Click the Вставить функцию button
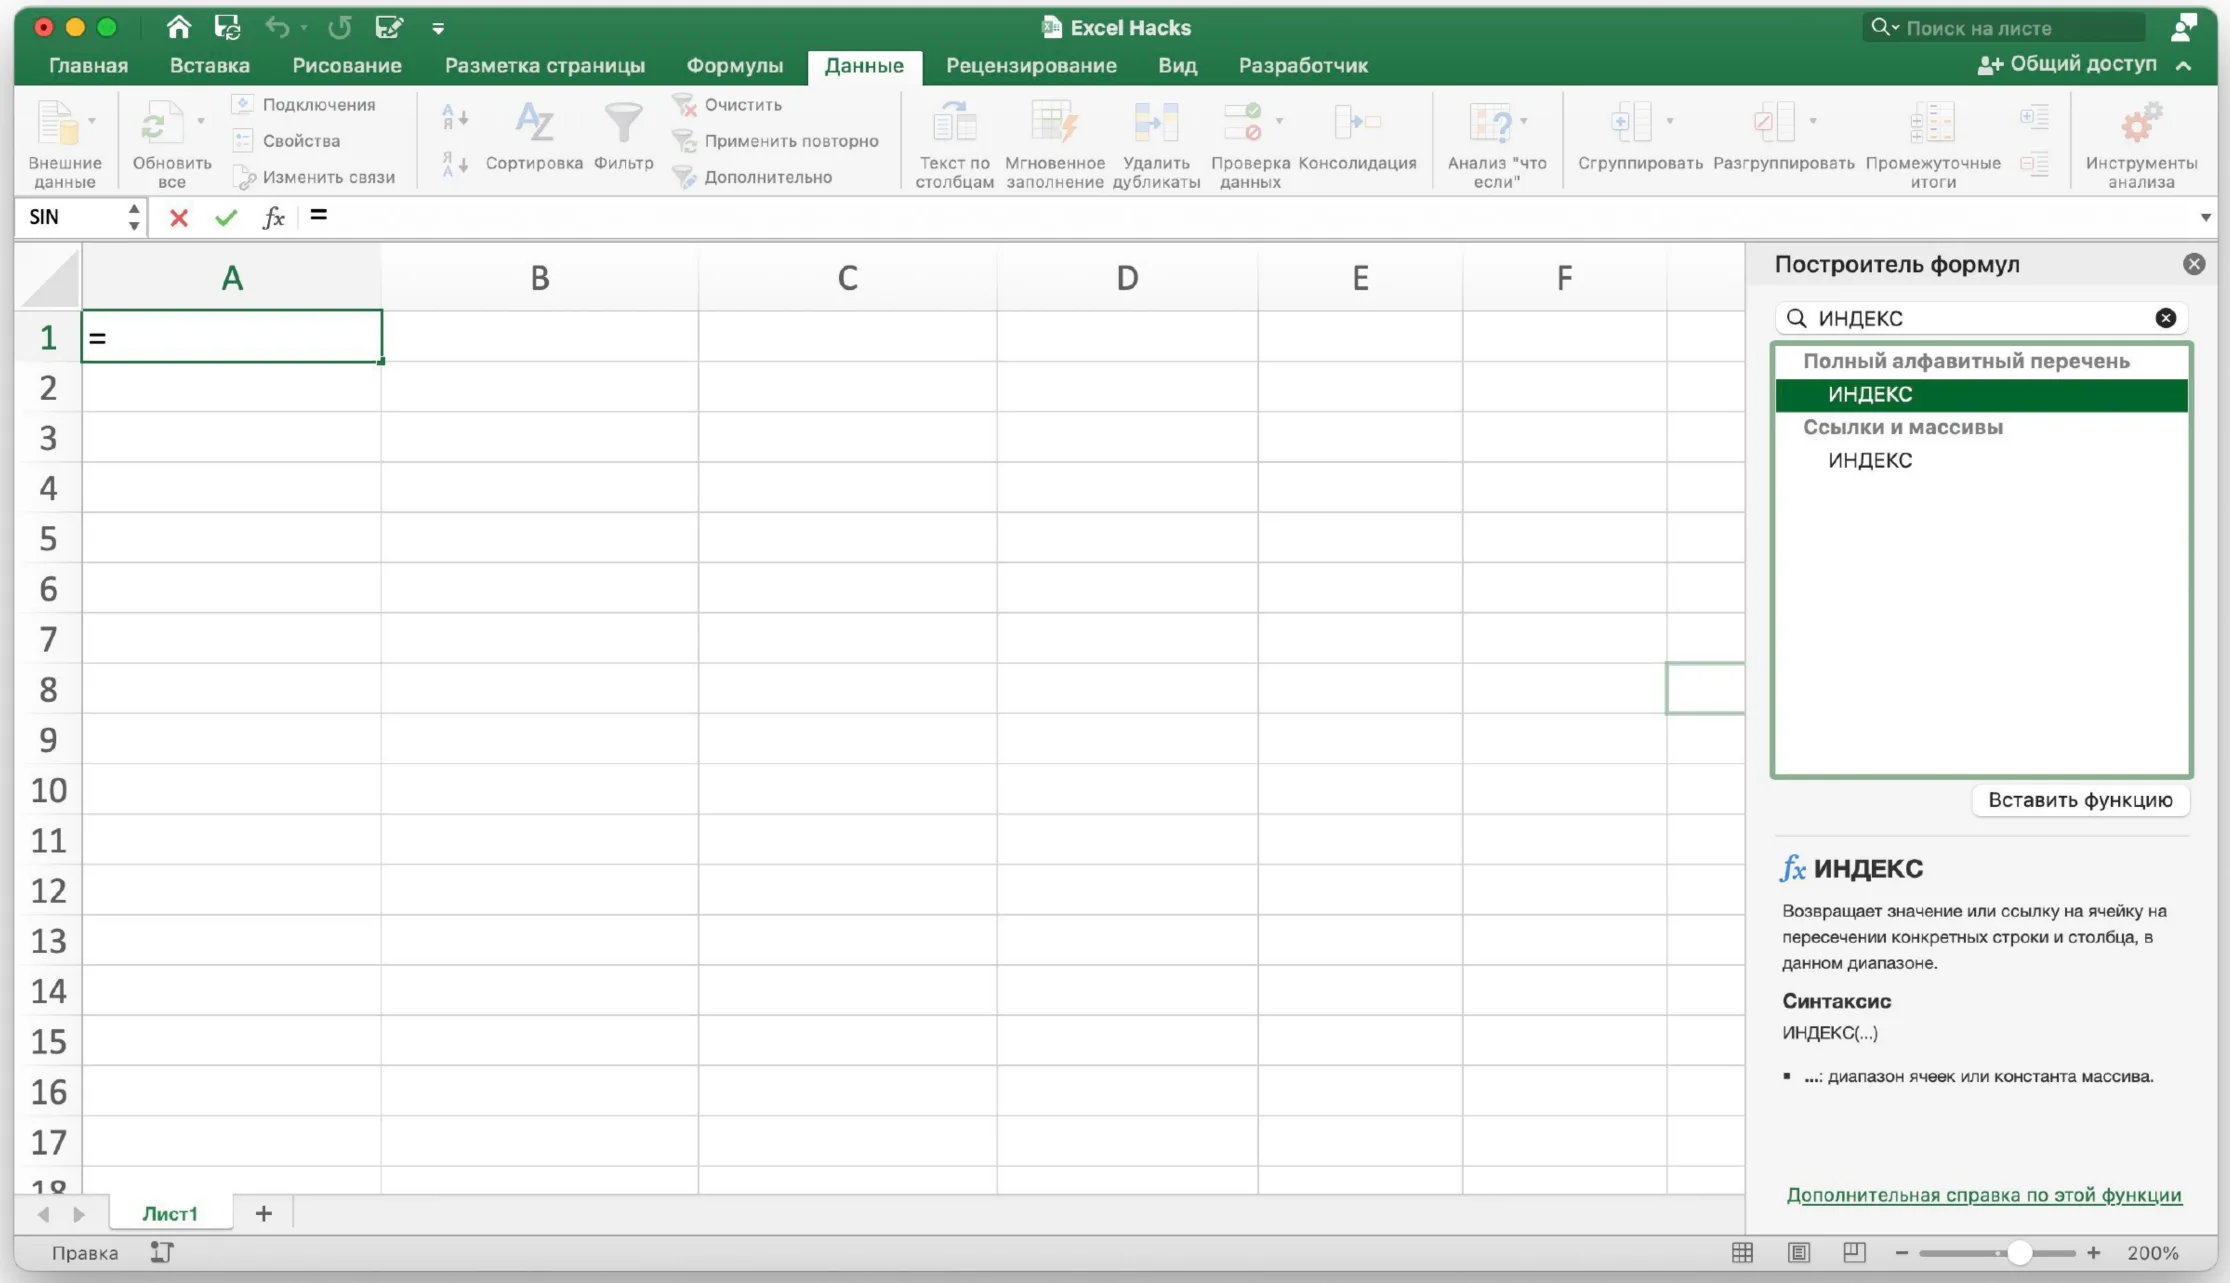Image resolution: width=2230 pixels, height=1283 pixels. 2080,800
